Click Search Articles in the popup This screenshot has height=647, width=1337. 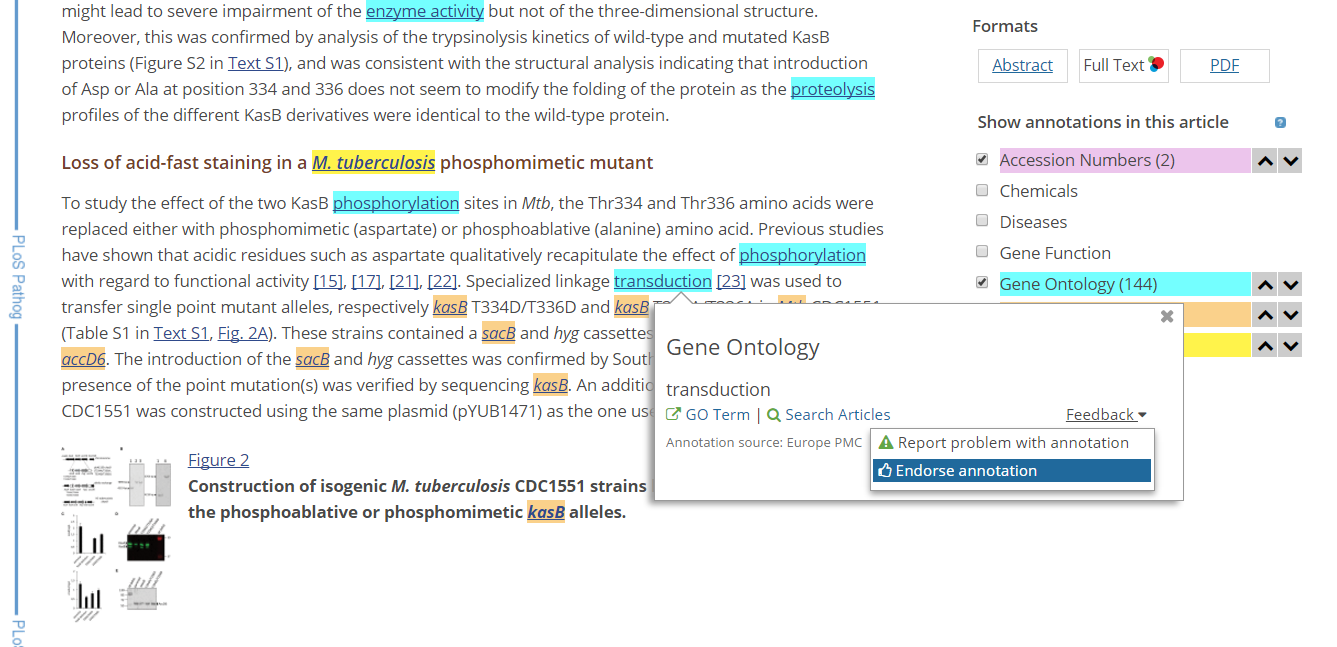[829, 415]
